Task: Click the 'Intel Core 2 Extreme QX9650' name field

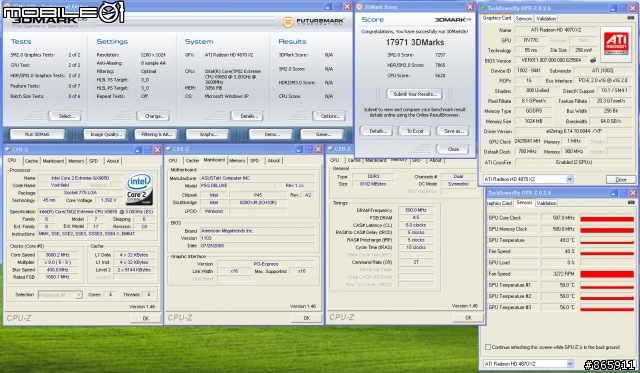Action: [80, 178]
